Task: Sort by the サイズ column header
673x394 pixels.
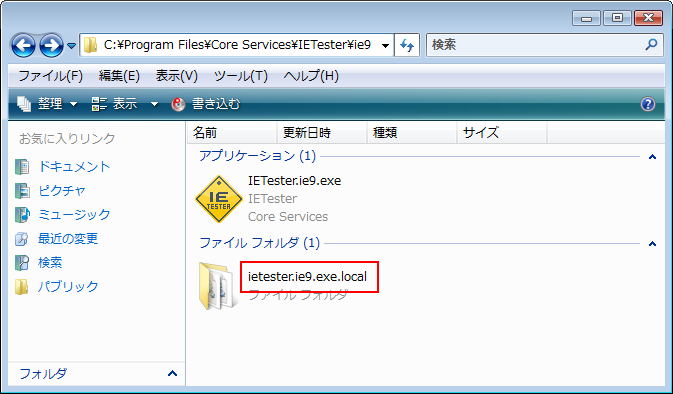Action: [501, 133]
